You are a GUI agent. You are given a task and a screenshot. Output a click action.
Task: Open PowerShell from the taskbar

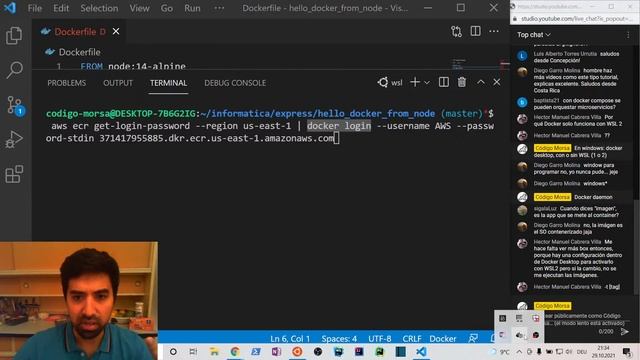256,351
